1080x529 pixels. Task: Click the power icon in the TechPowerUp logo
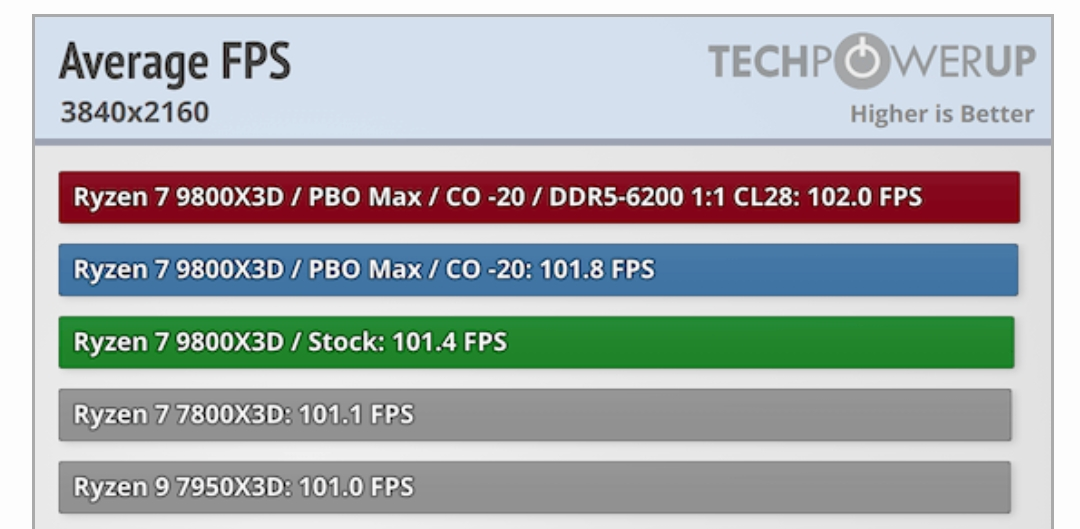864,61
